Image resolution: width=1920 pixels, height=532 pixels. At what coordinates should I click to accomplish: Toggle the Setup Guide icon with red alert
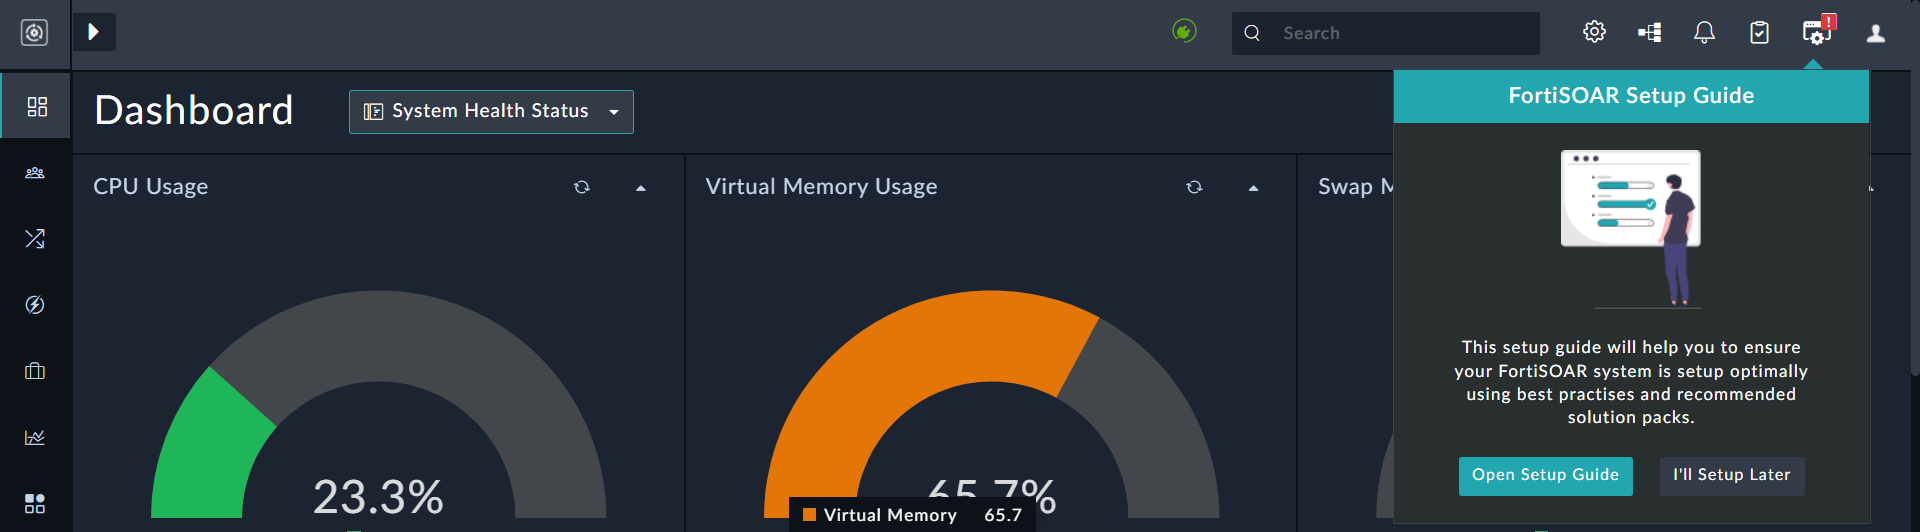click(1816, 33)
